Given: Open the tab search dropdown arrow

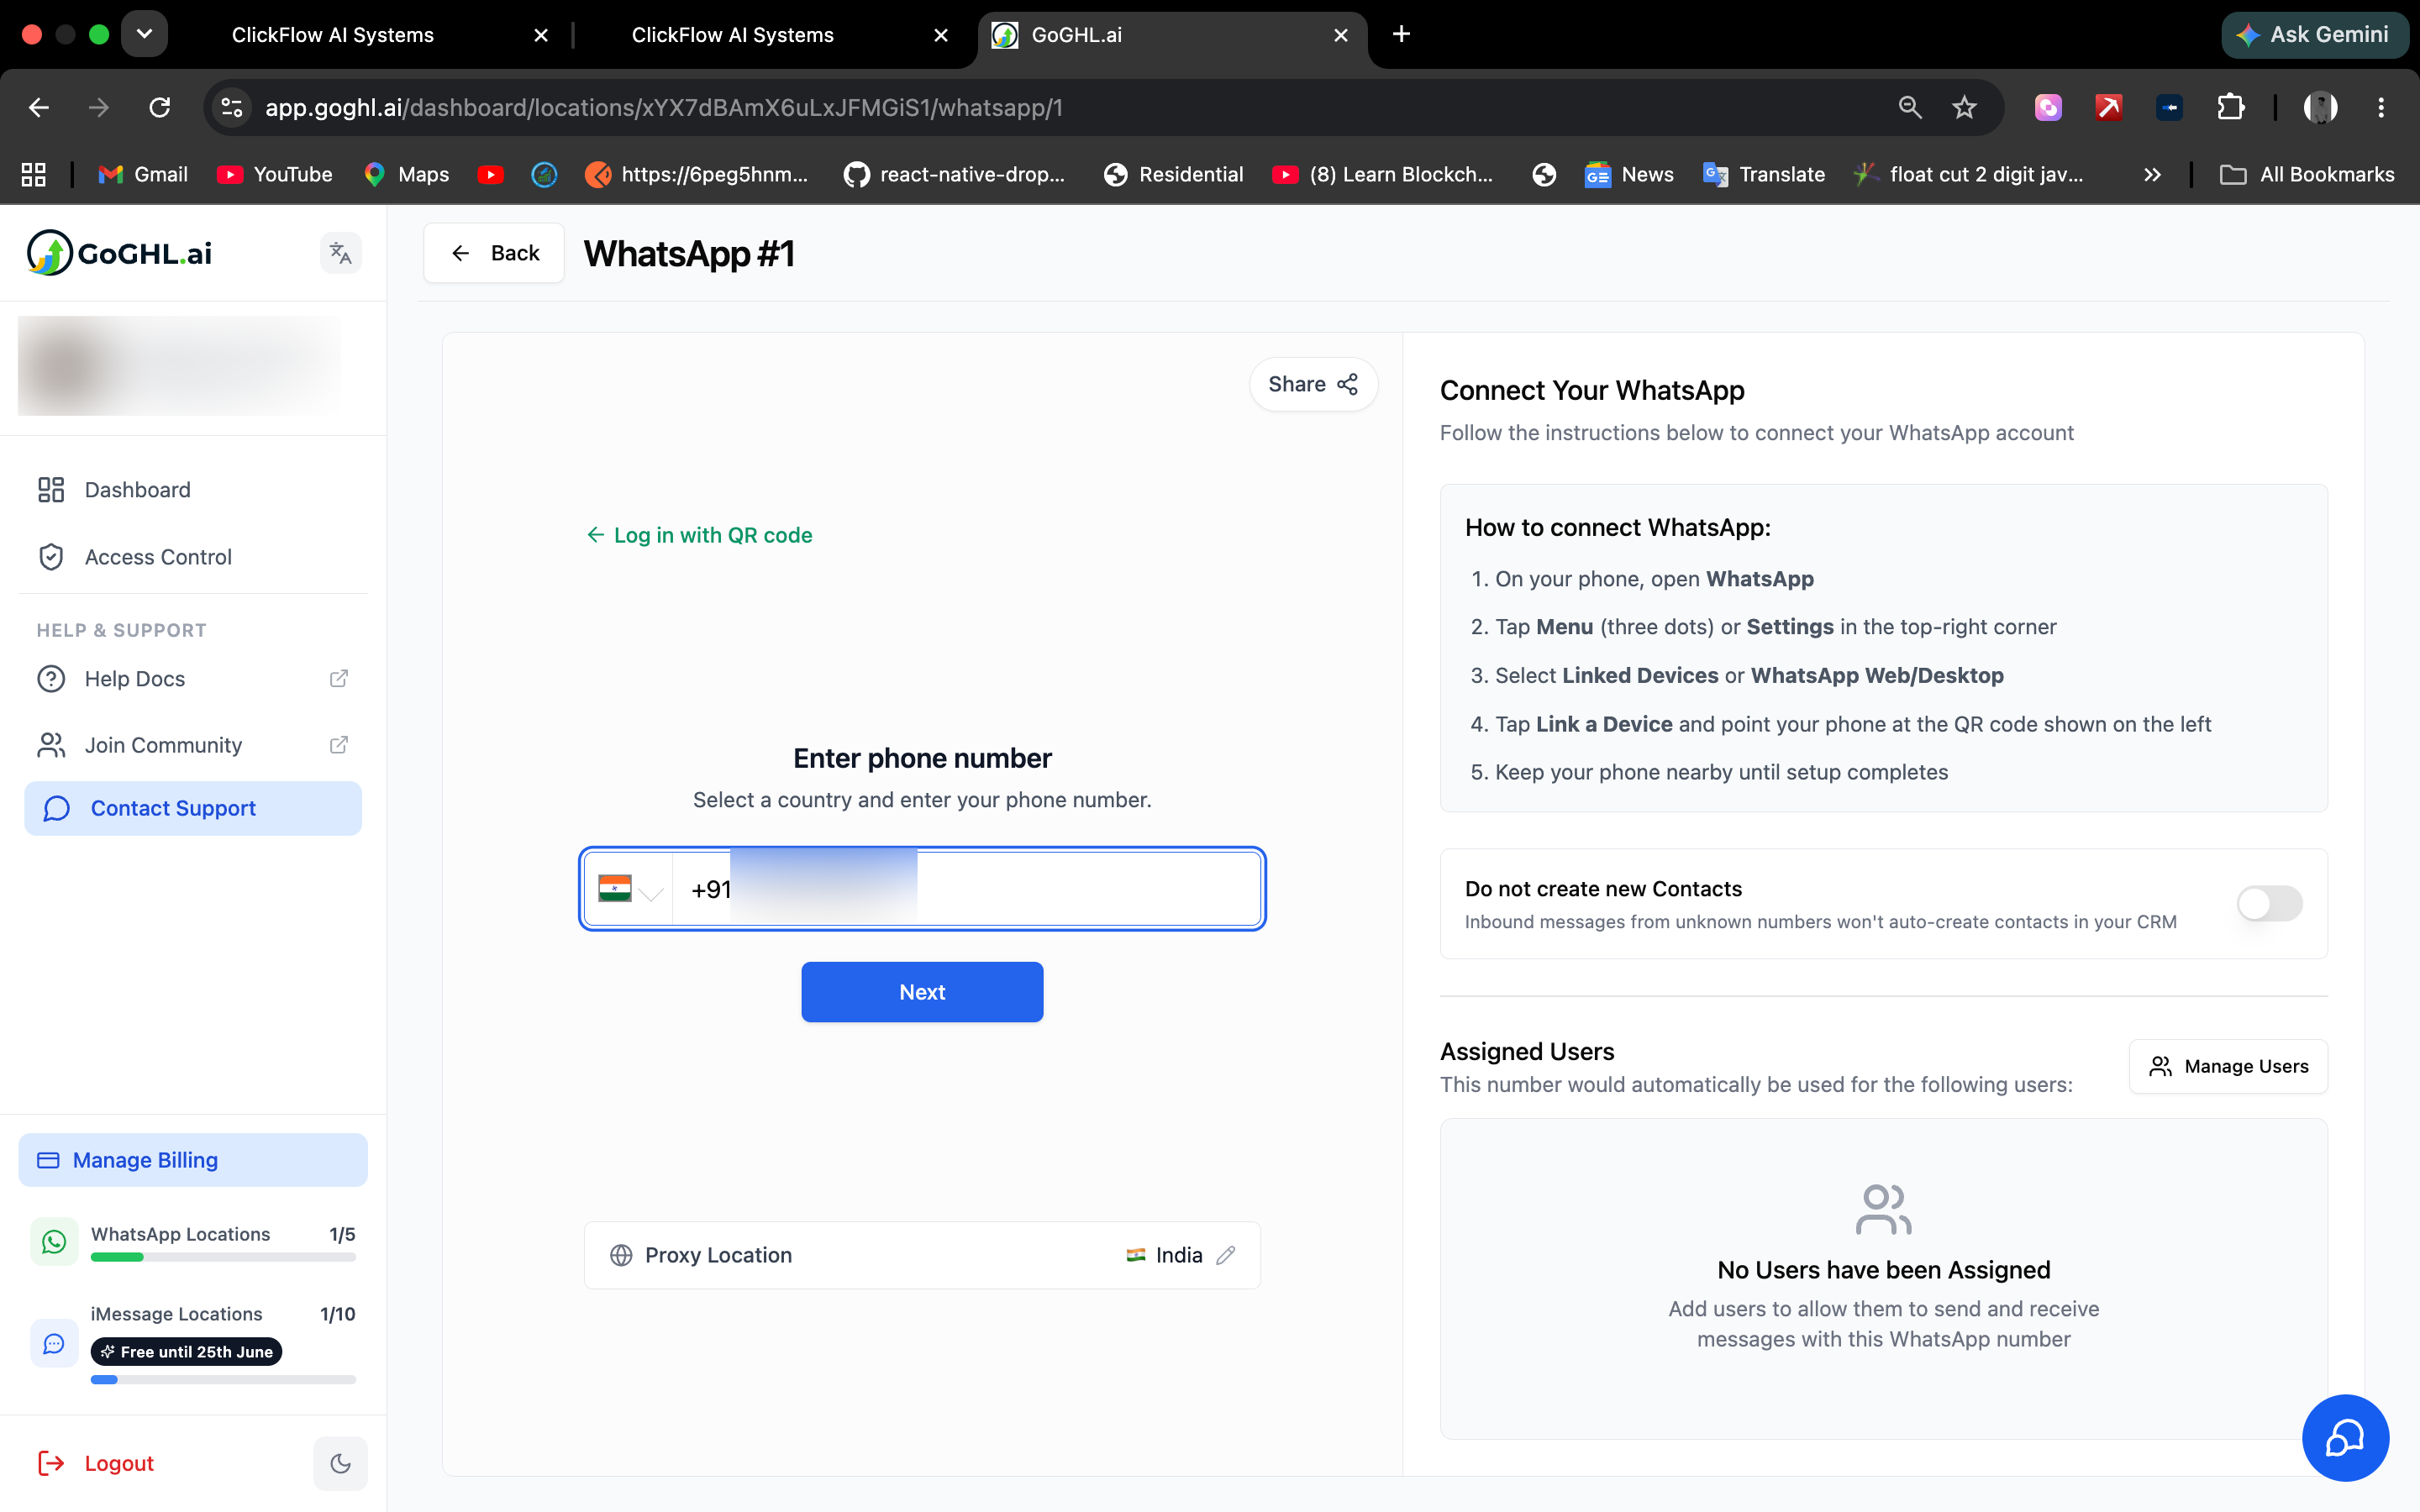Looking at the screenshot, I should pyautogui.click(x=144, y=34).
